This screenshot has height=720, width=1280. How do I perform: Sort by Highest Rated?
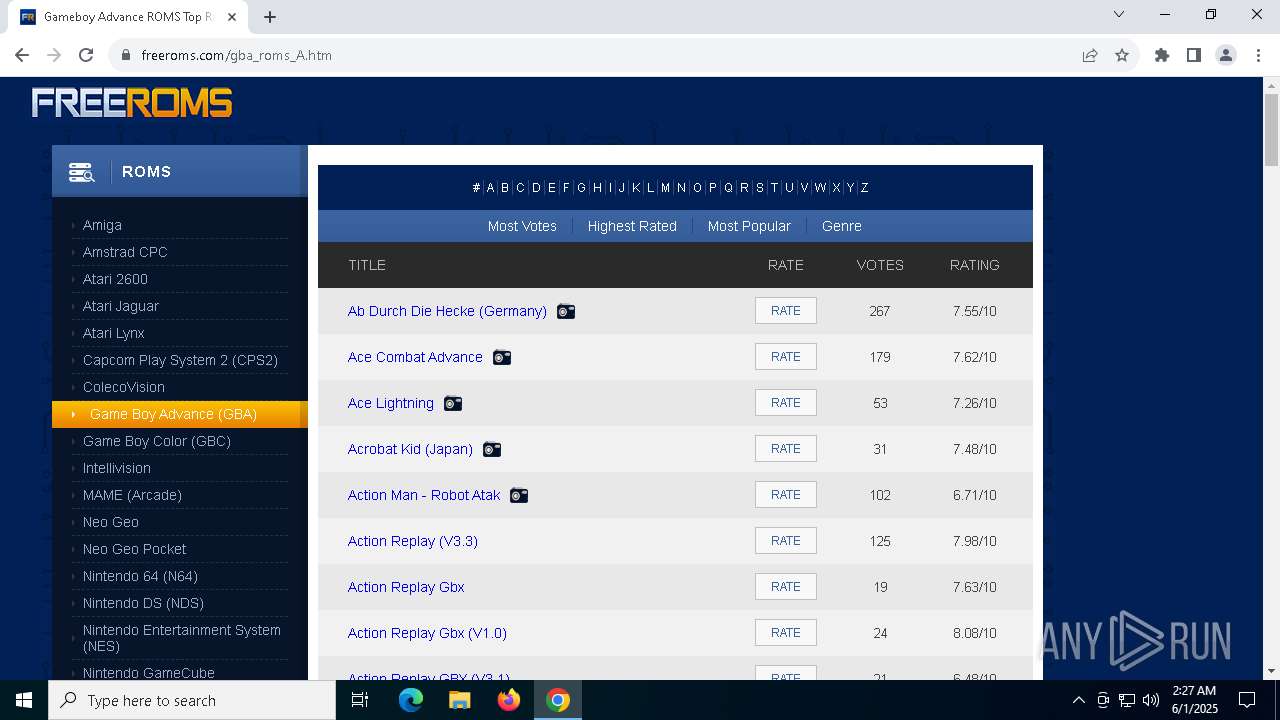click(632, 226)
